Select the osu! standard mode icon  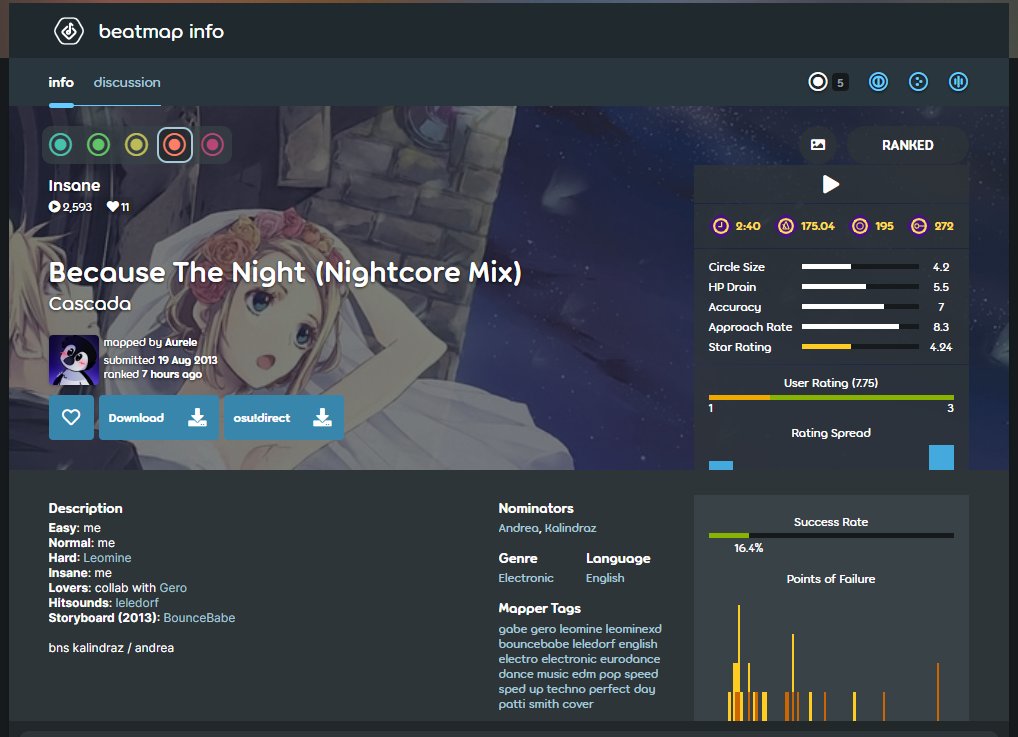[x=817, y=82]
